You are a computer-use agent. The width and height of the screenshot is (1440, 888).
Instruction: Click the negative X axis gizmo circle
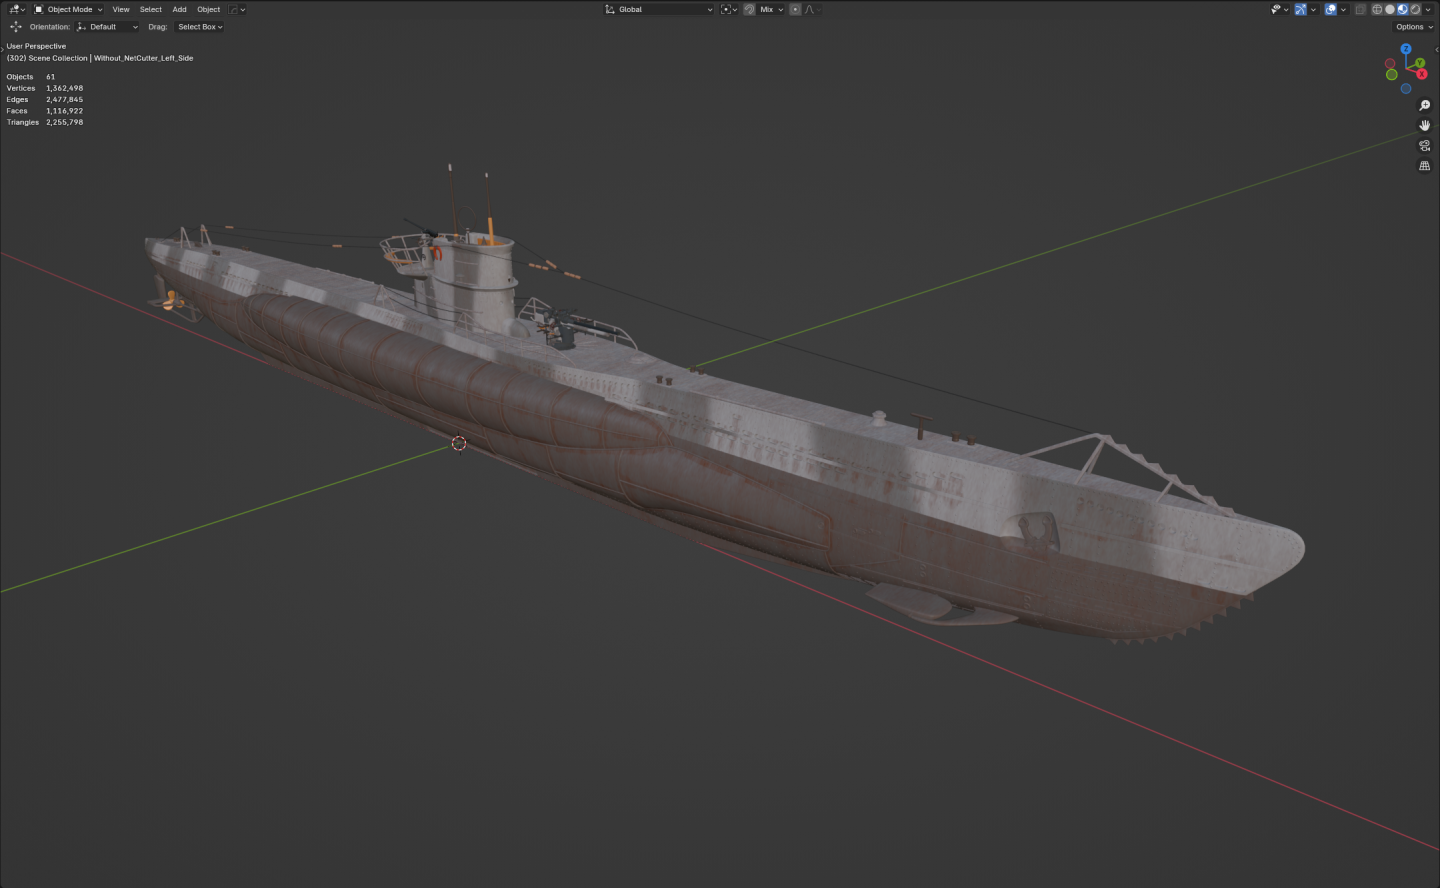[x=1390, y=63]
